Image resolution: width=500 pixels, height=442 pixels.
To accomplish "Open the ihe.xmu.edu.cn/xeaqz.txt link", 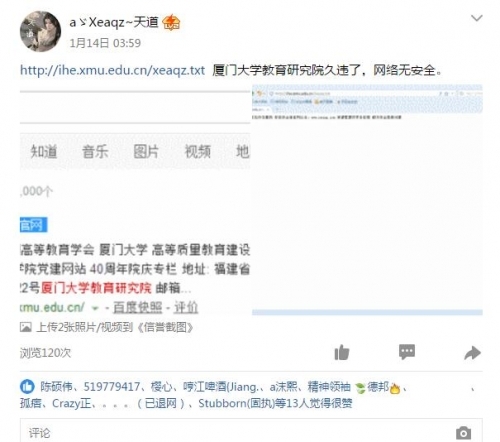I will (113, 70).
